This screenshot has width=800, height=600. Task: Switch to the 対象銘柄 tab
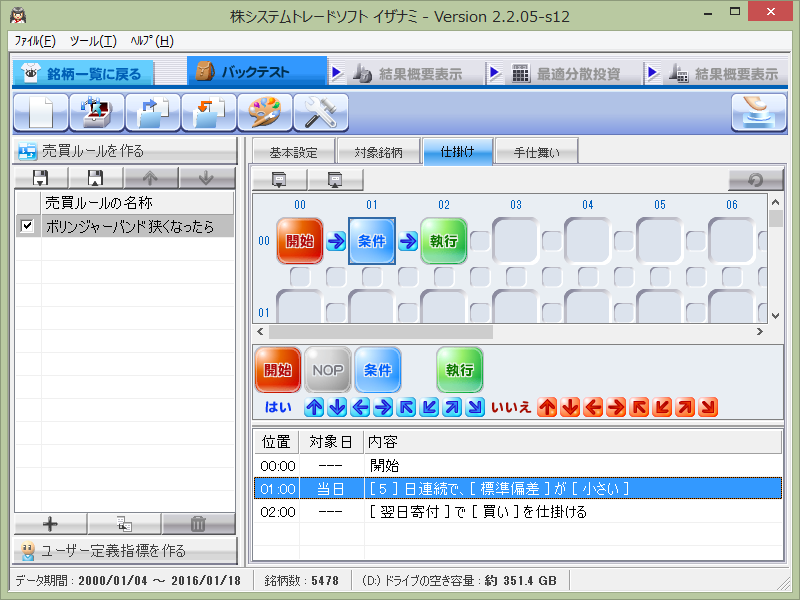pos(379,152)
